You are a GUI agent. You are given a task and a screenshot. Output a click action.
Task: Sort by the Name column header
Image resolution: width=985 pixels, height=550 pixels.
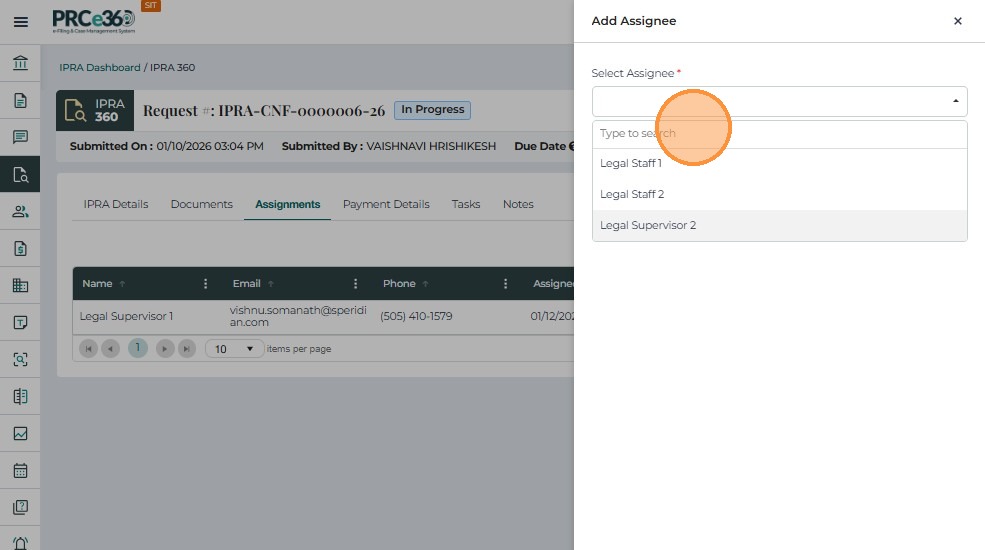(97, 284)
